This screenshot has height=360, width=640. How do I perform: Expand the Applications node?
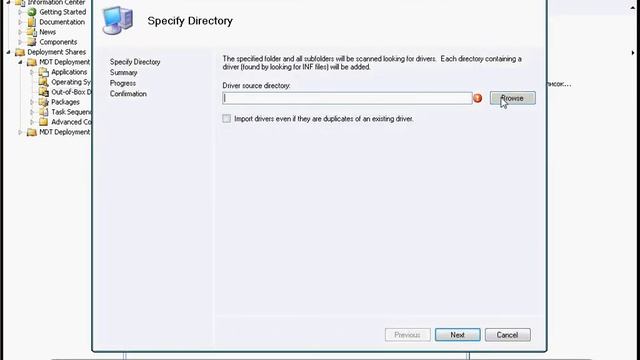pos(32,72)
